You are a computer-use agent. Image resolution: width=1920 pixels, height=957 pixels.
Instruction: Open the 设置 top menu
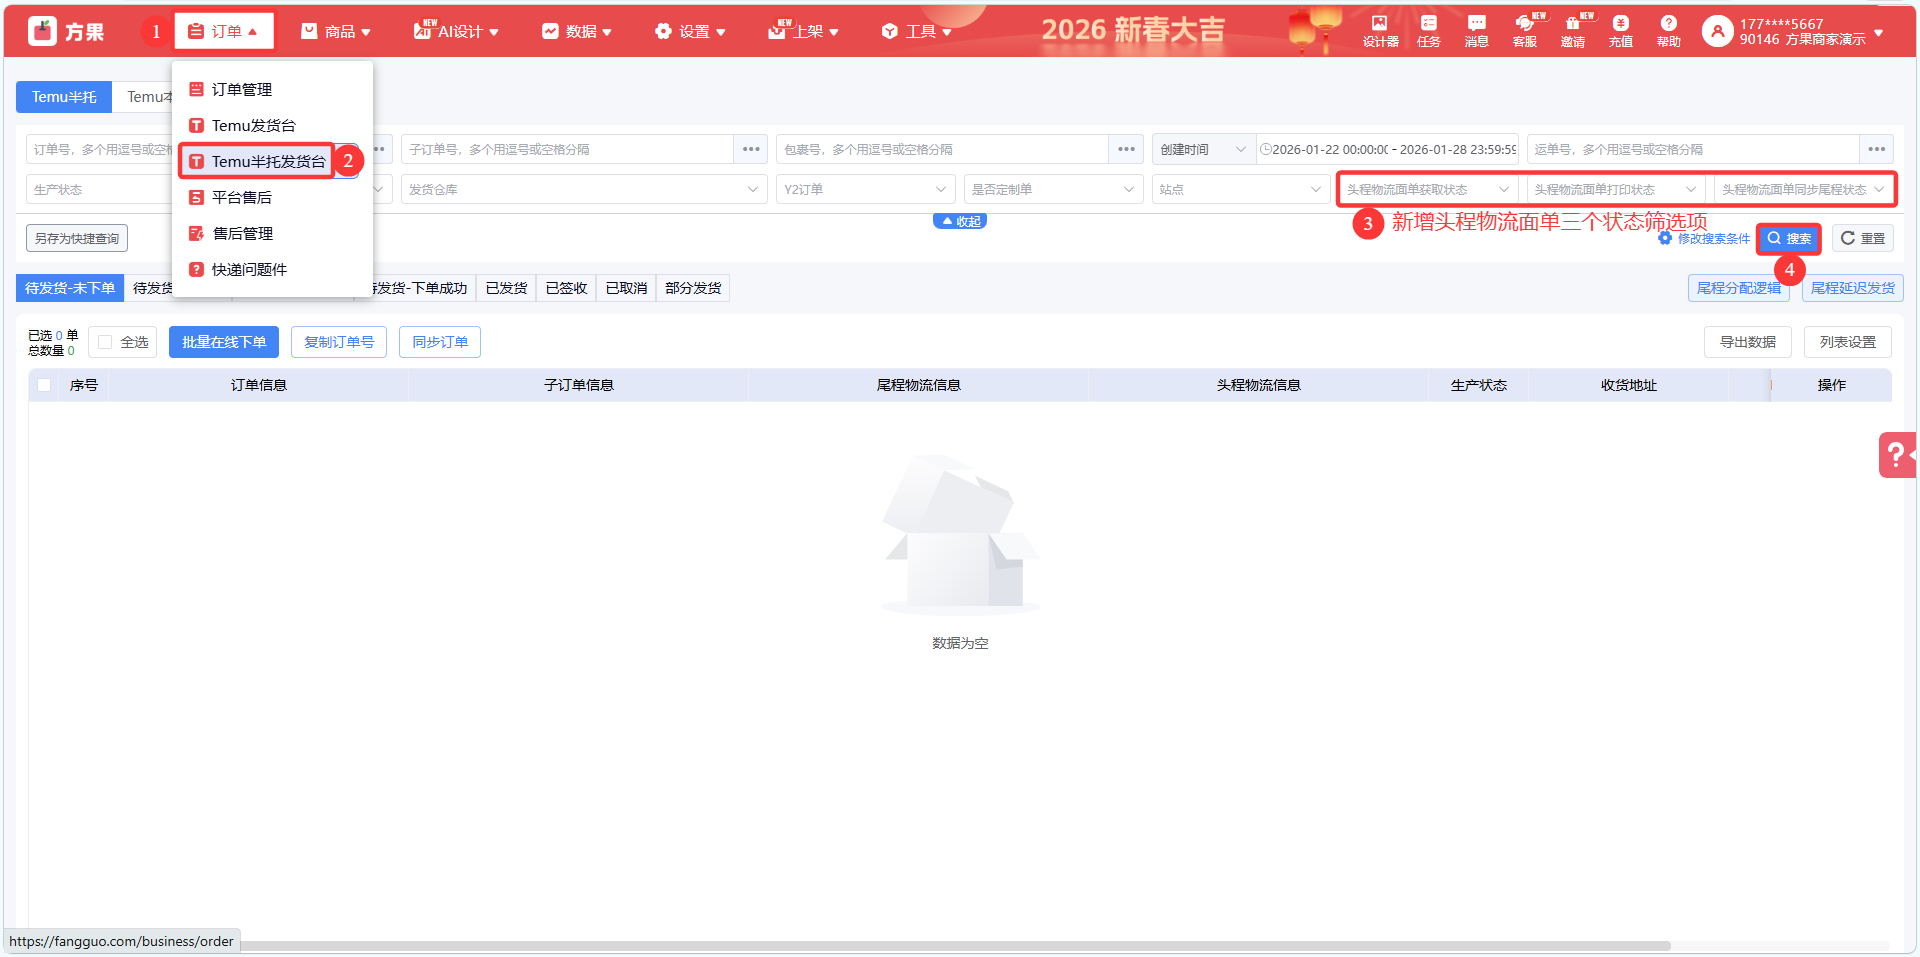click(690, 31)
